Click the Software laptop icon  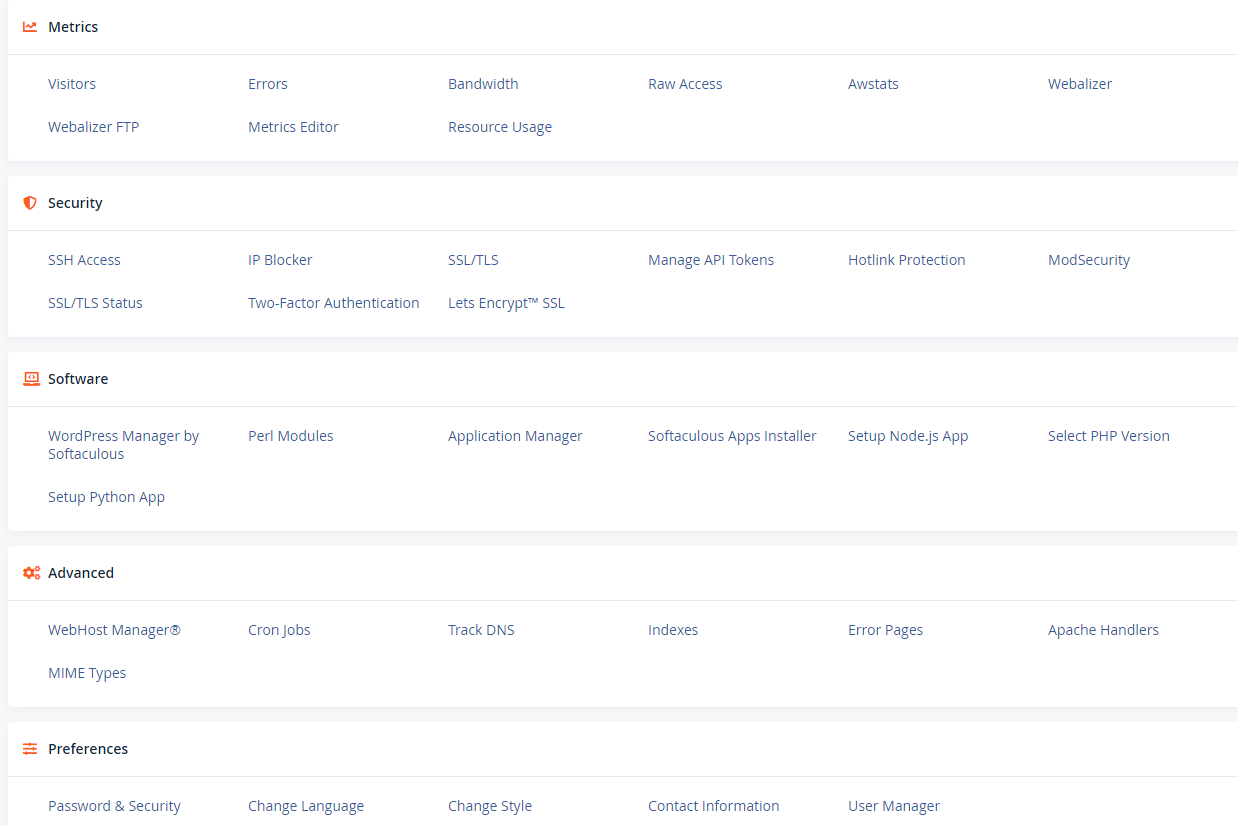[31, 379]
